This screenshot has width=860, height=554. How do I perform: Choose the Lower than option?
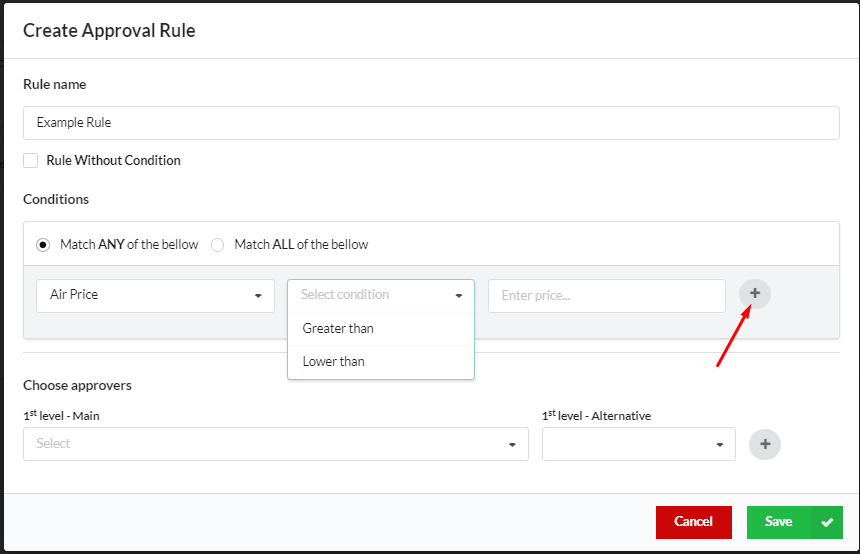click(x=381, y=361)
